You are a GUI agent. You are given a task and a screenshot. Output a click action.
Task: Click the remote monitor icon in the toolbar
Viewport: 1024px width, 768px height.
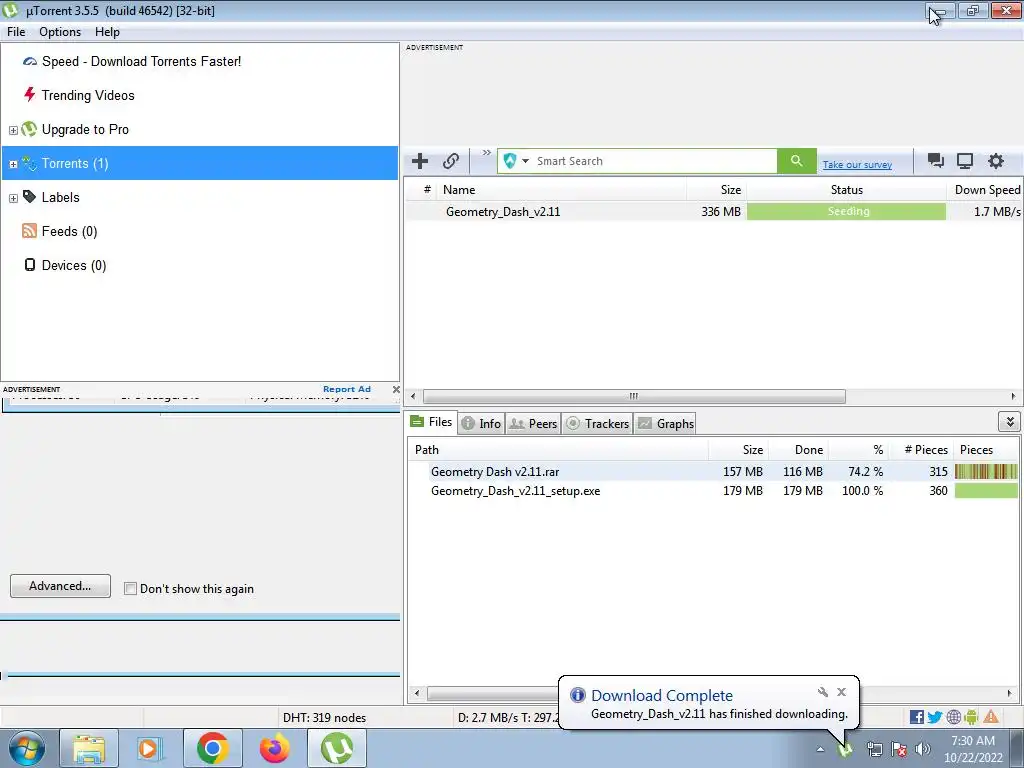click(965, 161)
